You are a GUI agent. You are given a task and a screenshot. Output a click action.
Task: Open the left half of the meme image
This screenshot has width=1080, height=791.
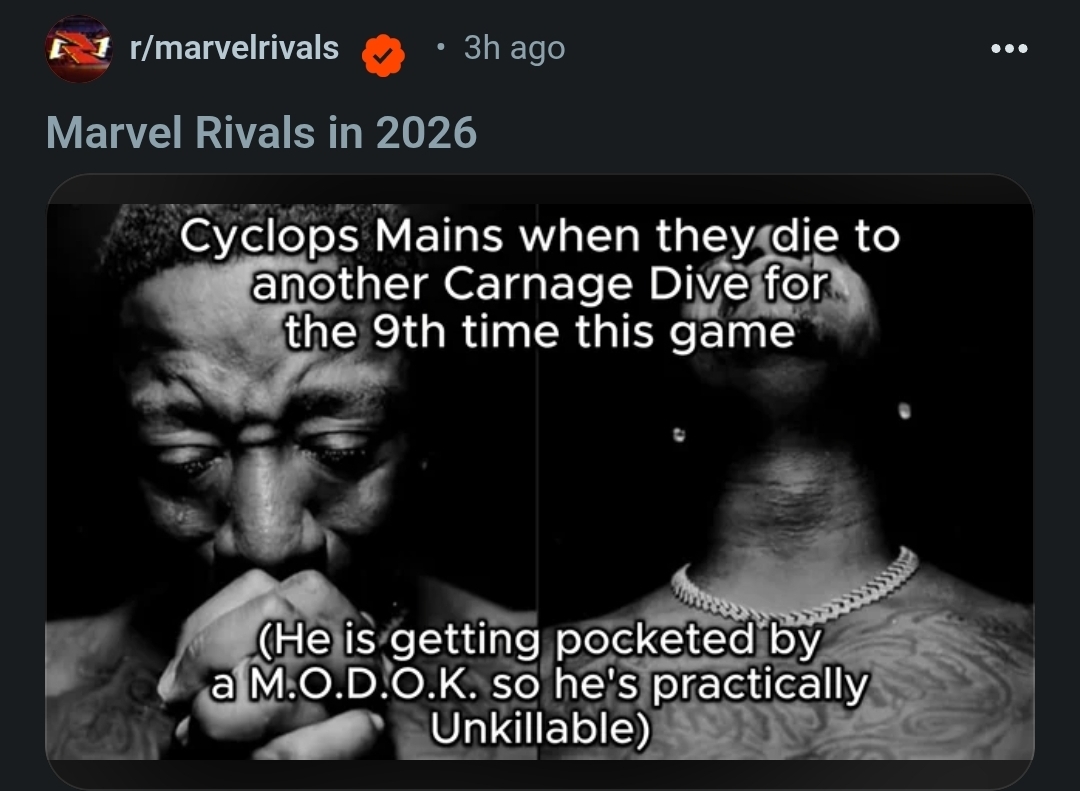[291, 482]
